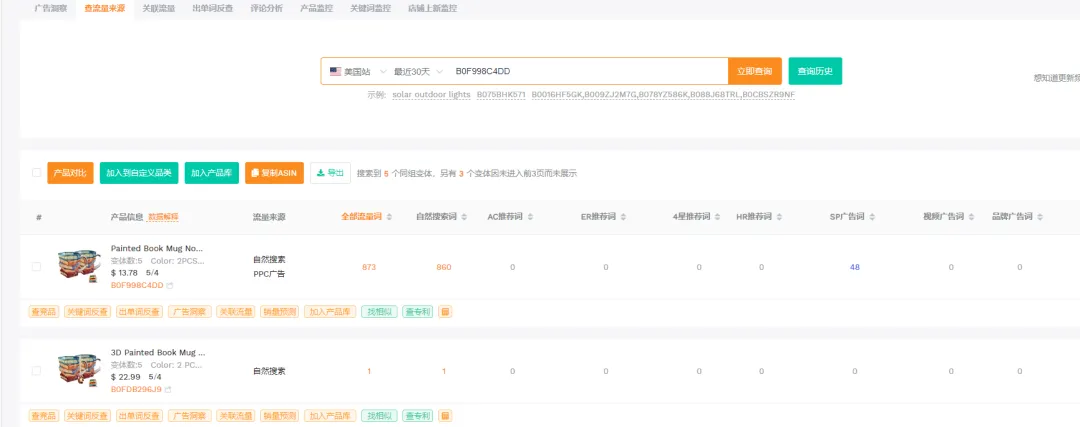Check the box for B0F998C4DD row
1080x427 pixels.
pos(37,267)
